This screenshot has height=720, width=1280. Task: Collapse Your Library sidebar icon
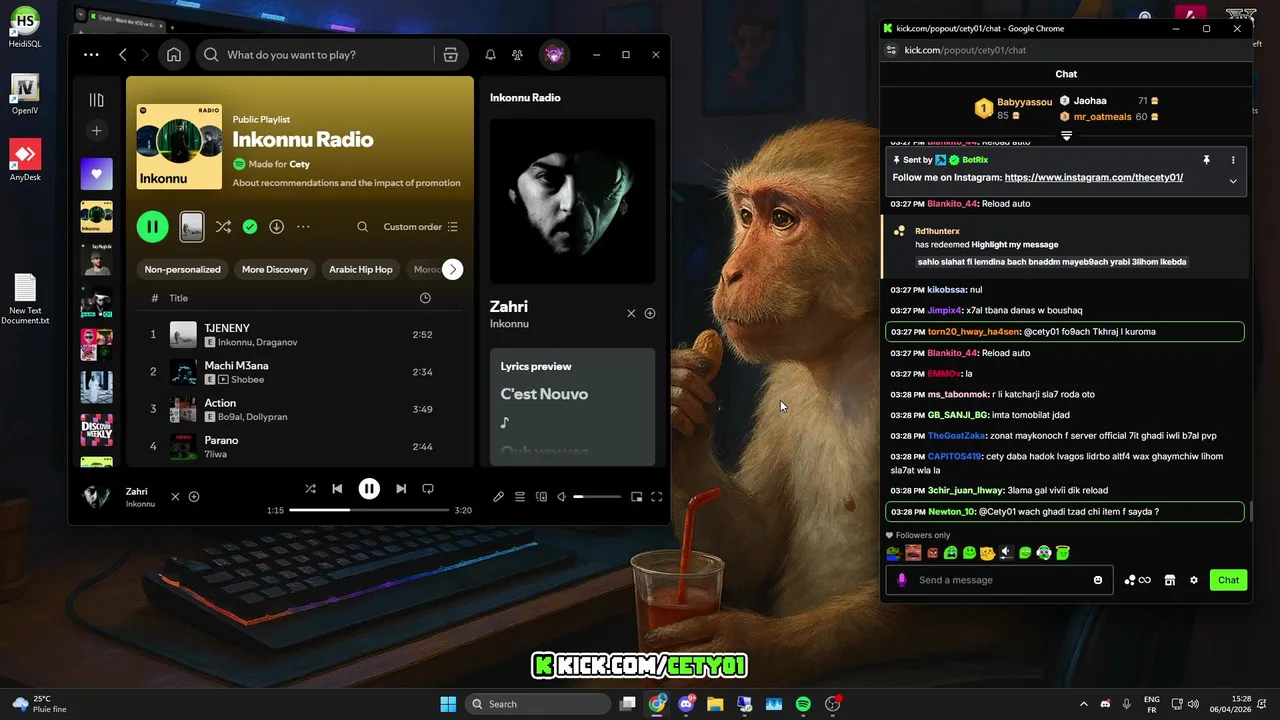(x=96, y=100)
